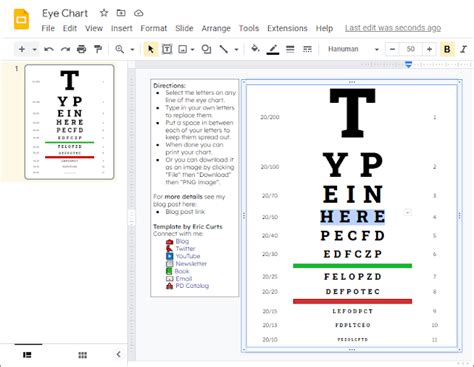The height and width of the screenshot is (367, 474).
Task: Collapse the filmstrip panel chevron
Action: 118,354
